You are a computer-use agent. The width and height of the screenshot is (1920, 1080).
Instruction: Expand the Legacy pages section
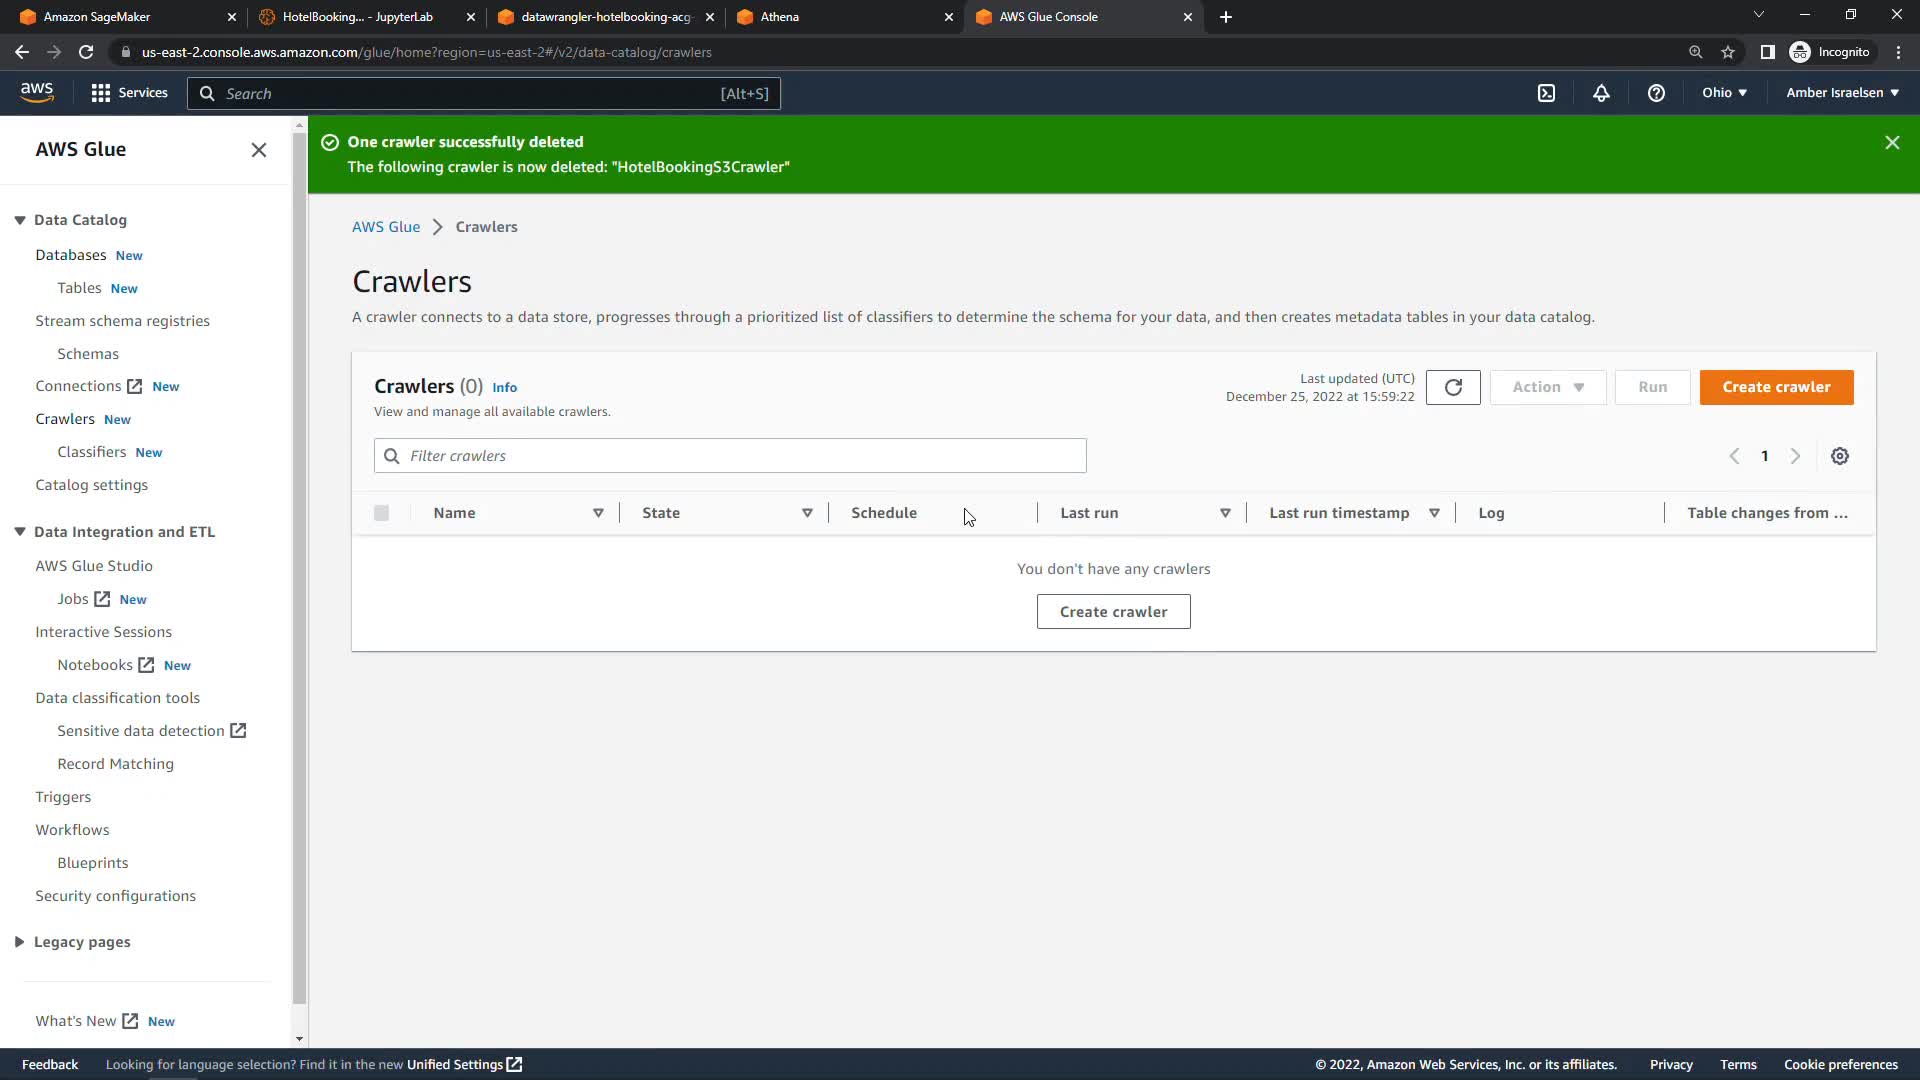[x=20, y=942]
